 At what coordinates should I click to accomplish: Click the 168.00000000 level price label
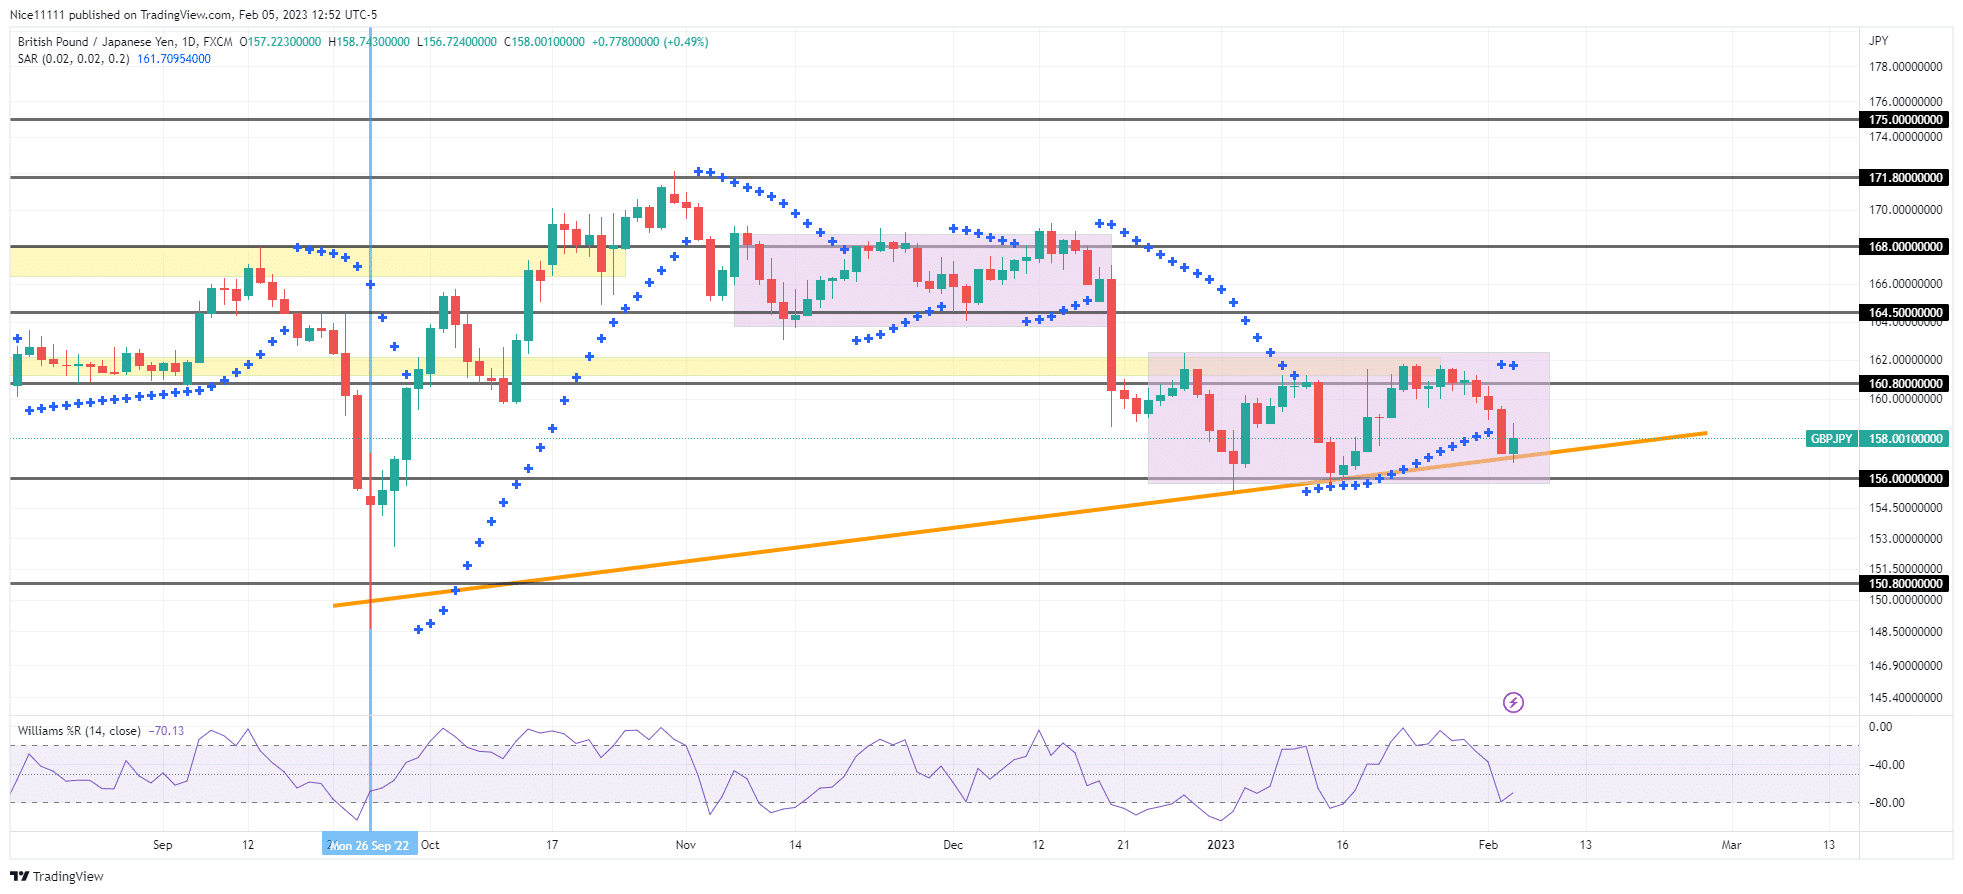click(x=1905, y=246)
